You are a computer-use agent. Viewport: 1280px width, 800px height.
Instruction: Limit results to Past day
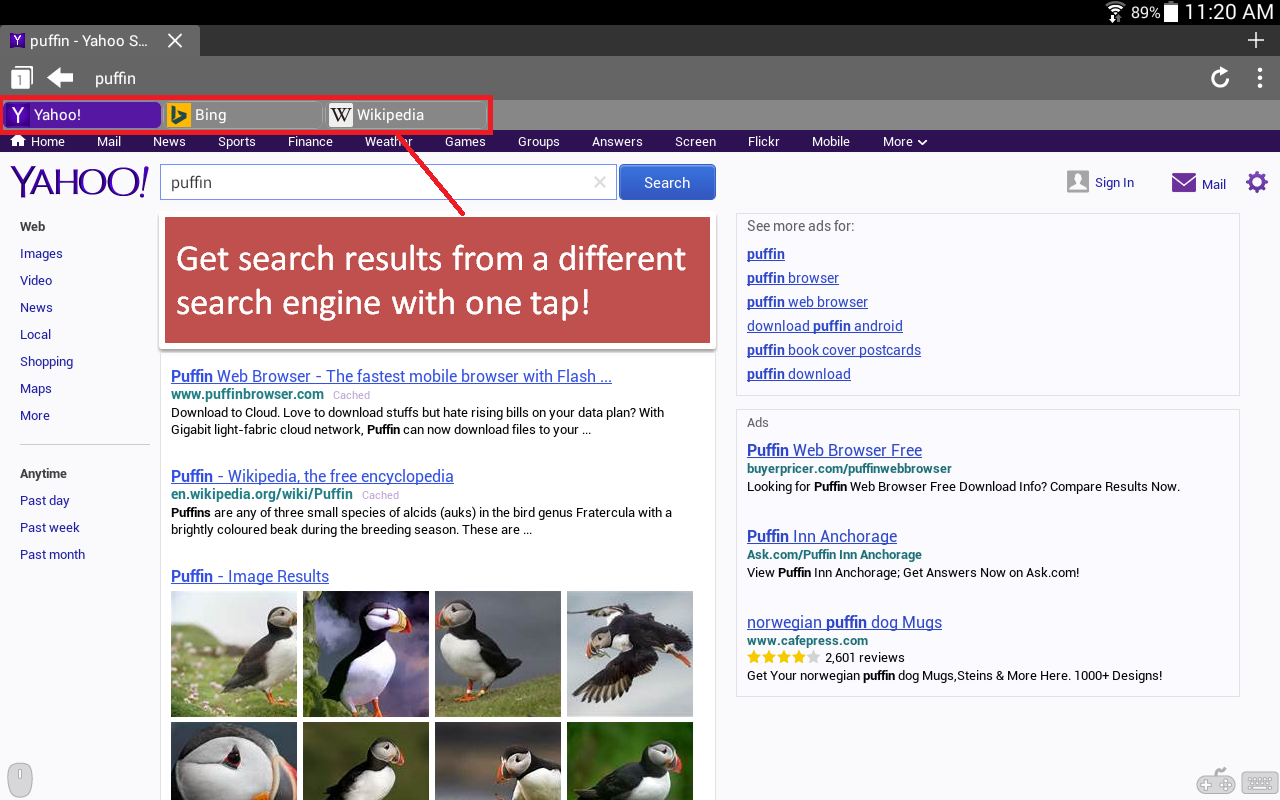tap(45, 501)
